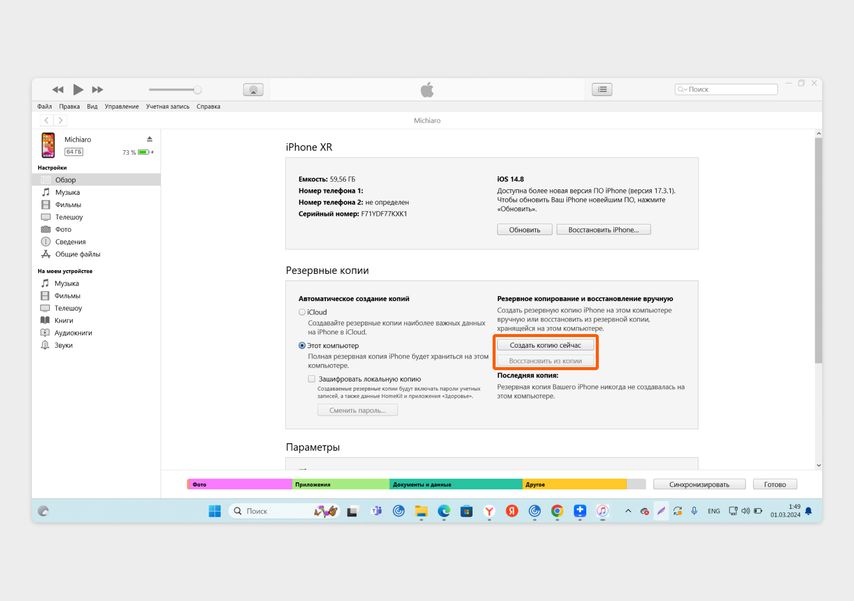Open the Учетная запись menu
This screenshot has height=601, width=854.
pyautogui.click(x=167, y=106)
